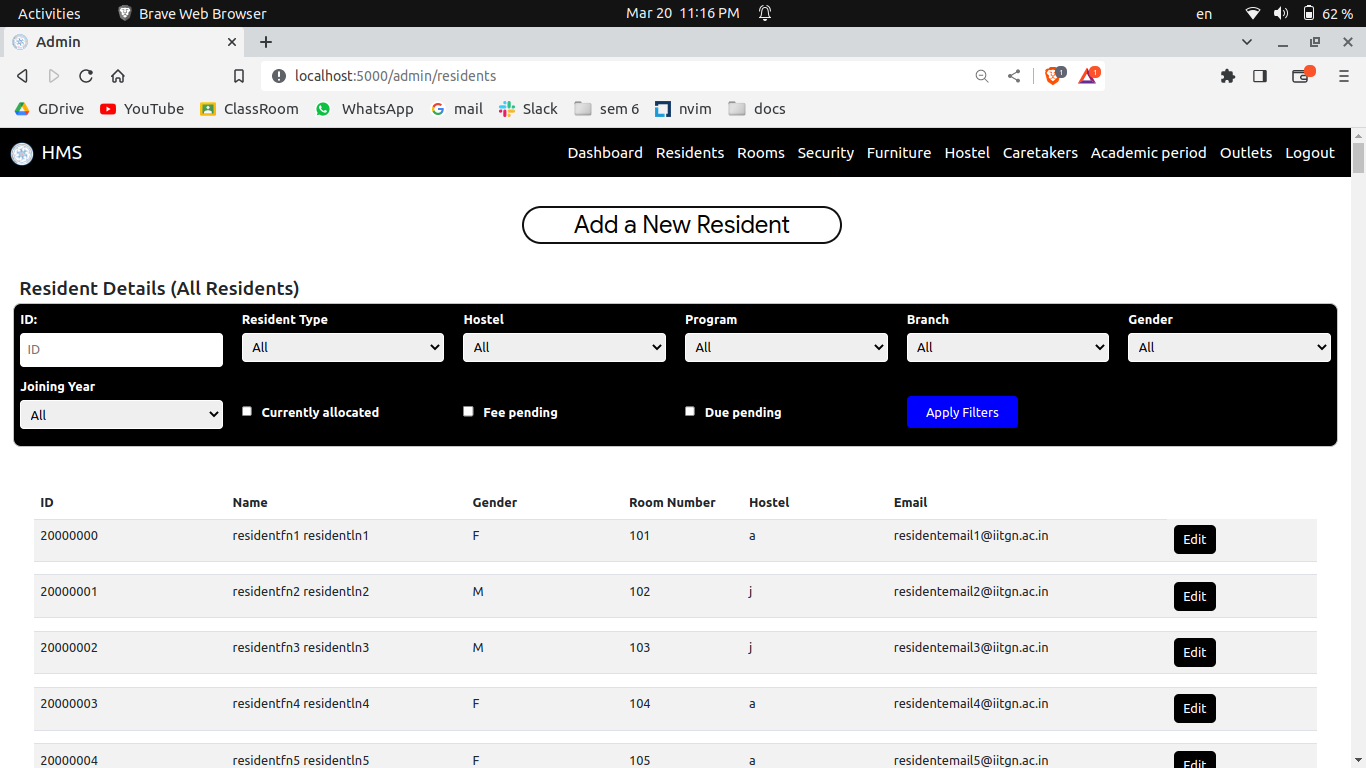Open the Resident Type dropdown

(342, 347)
